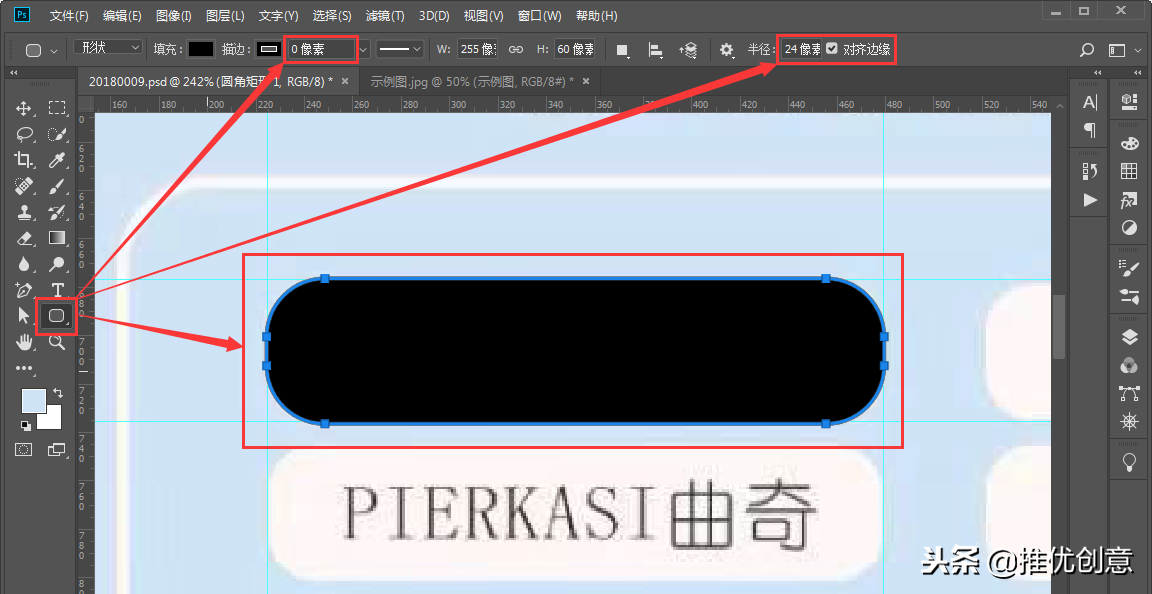Select the Hand tool

pyautogui.click(x=24, y=342)
